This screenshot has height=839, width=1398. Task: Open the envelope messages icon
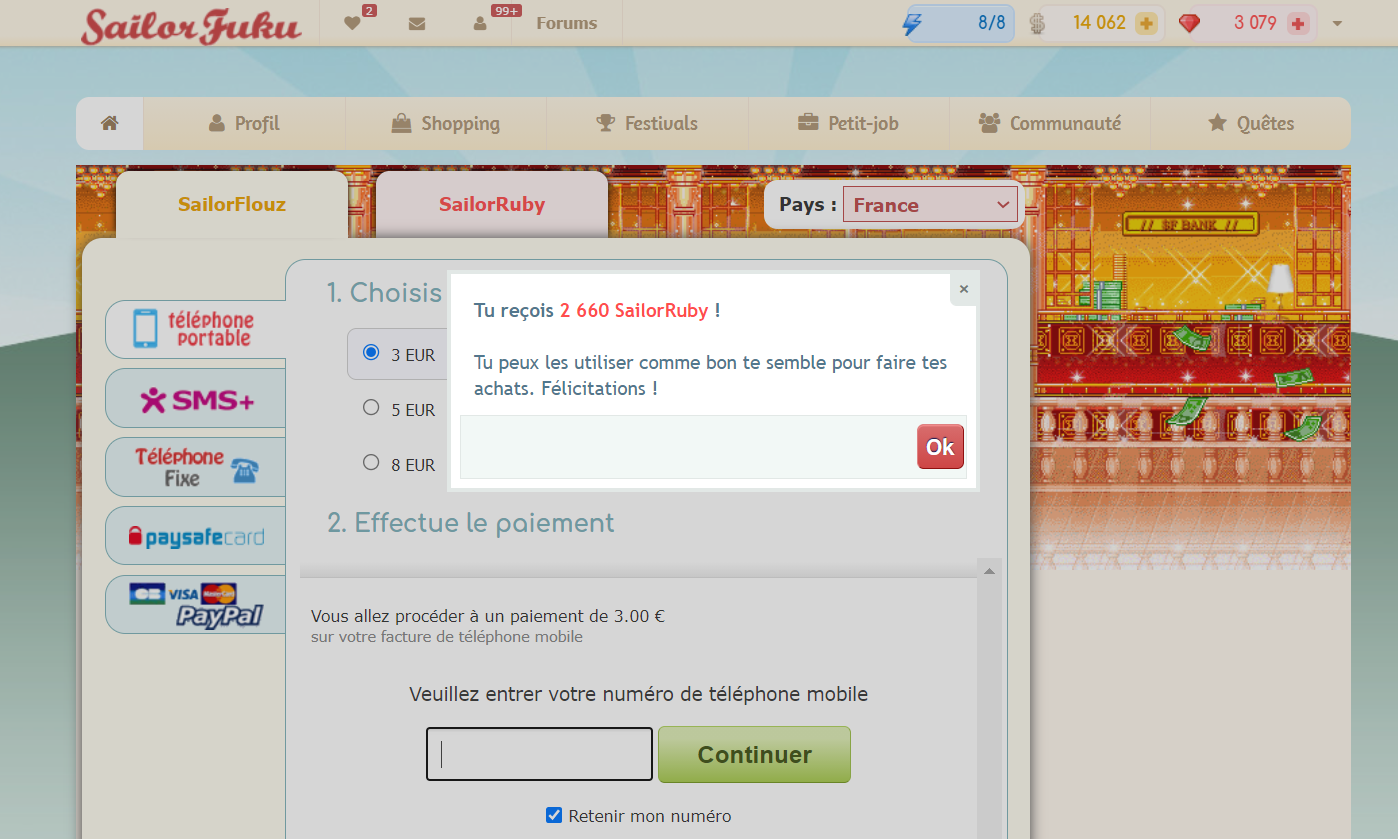(x=417, y=23)
